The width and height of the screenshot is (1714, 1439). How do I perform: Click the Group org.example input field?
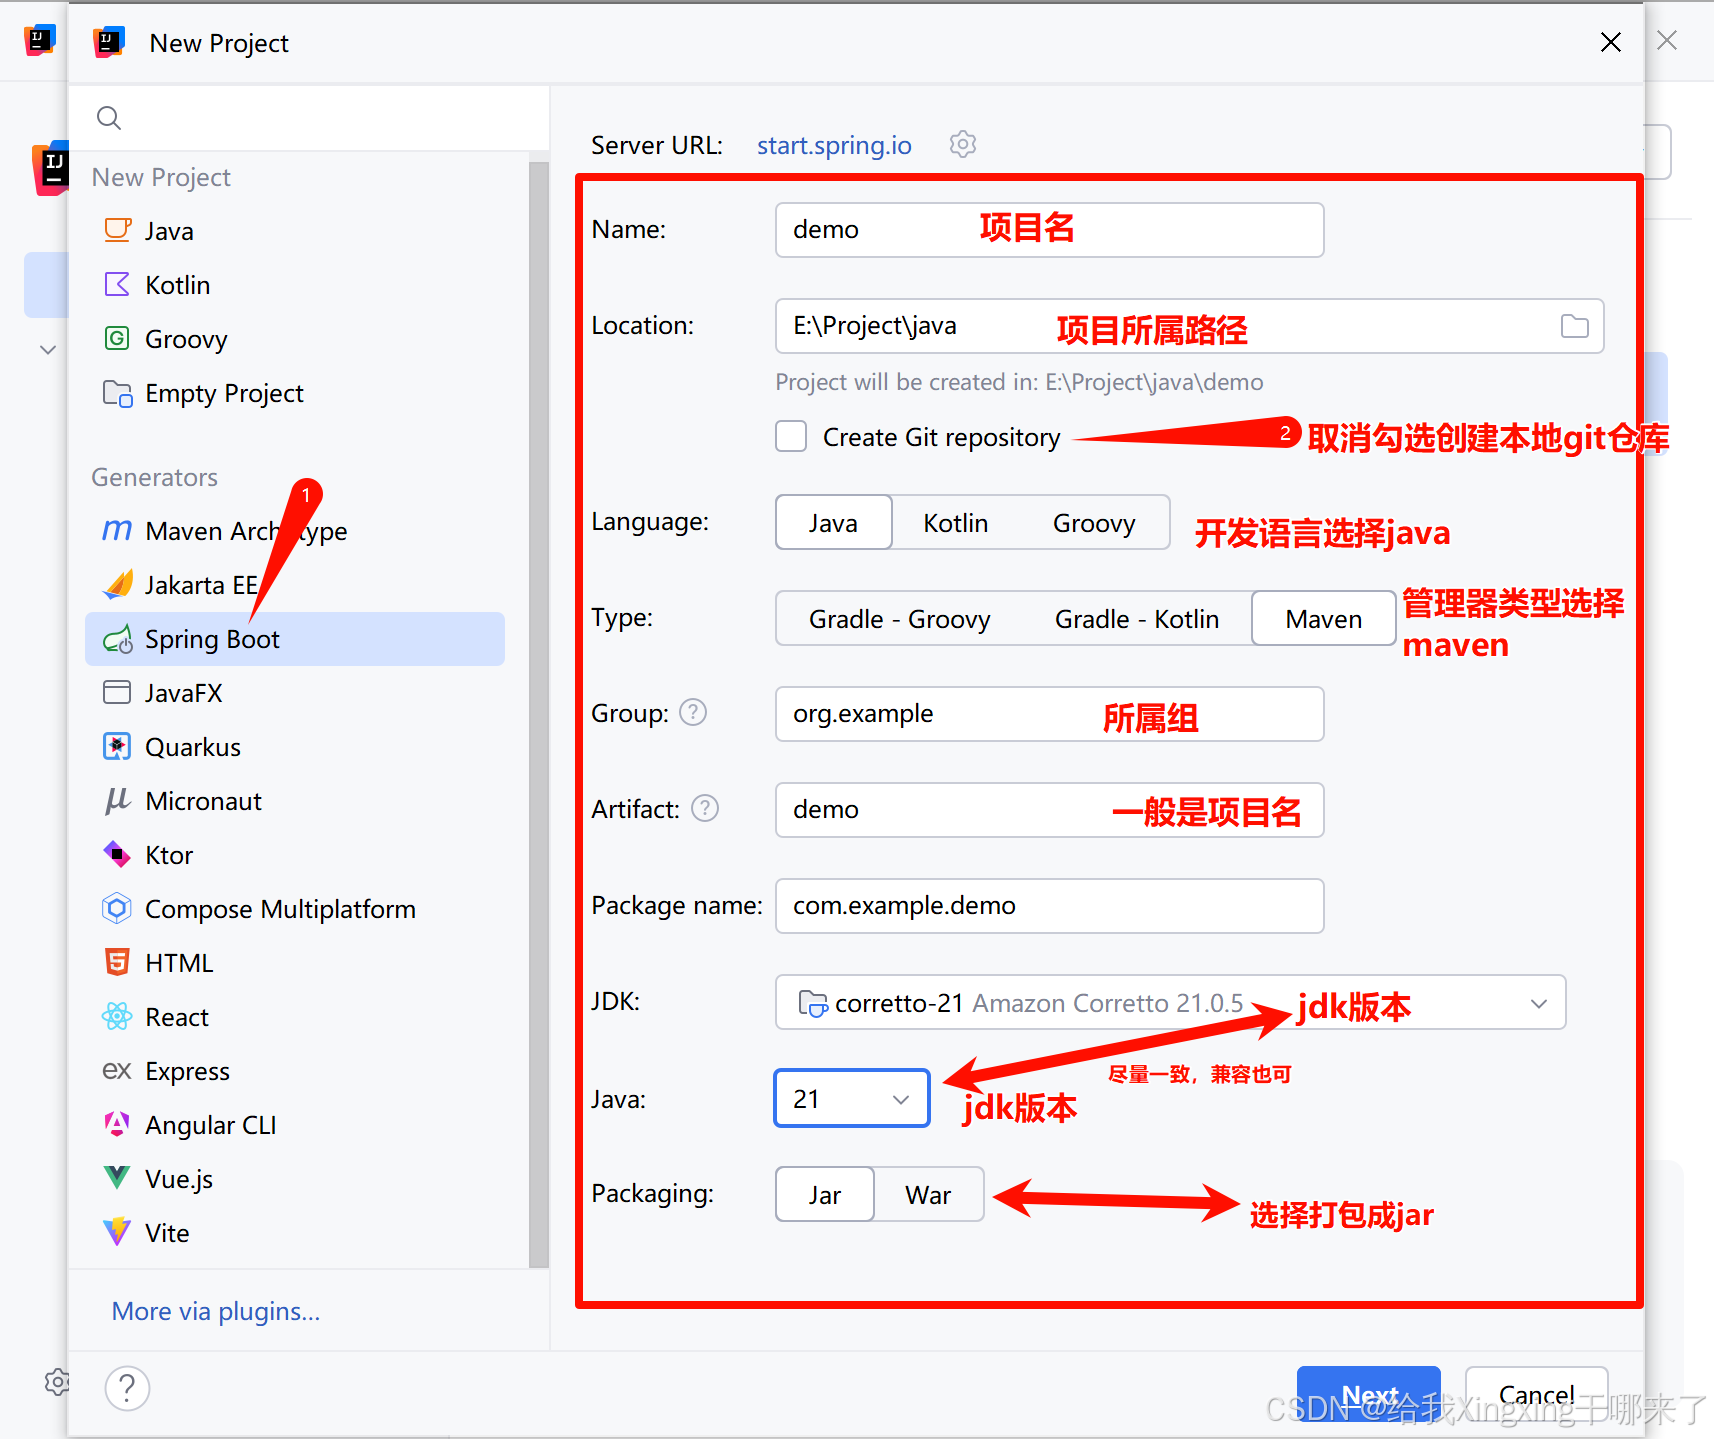tap(1049, 714)
